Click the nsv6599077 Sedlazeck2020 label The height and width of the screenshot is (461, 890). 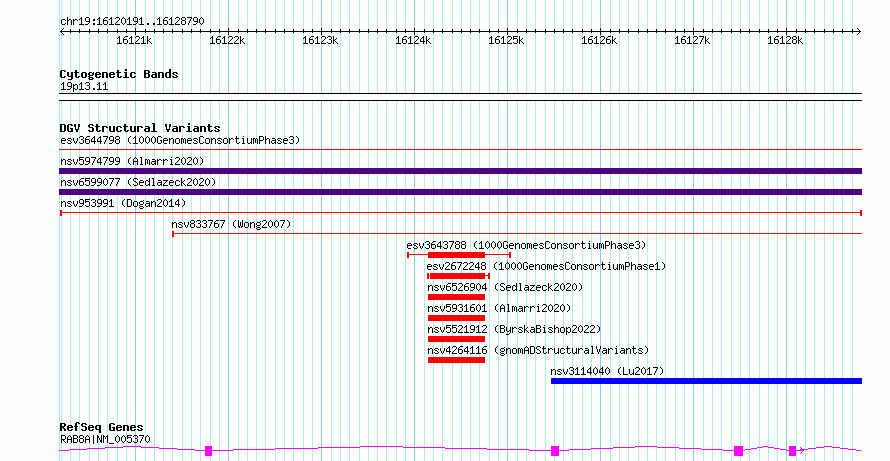pyautogui.click(x=137, y=182)
